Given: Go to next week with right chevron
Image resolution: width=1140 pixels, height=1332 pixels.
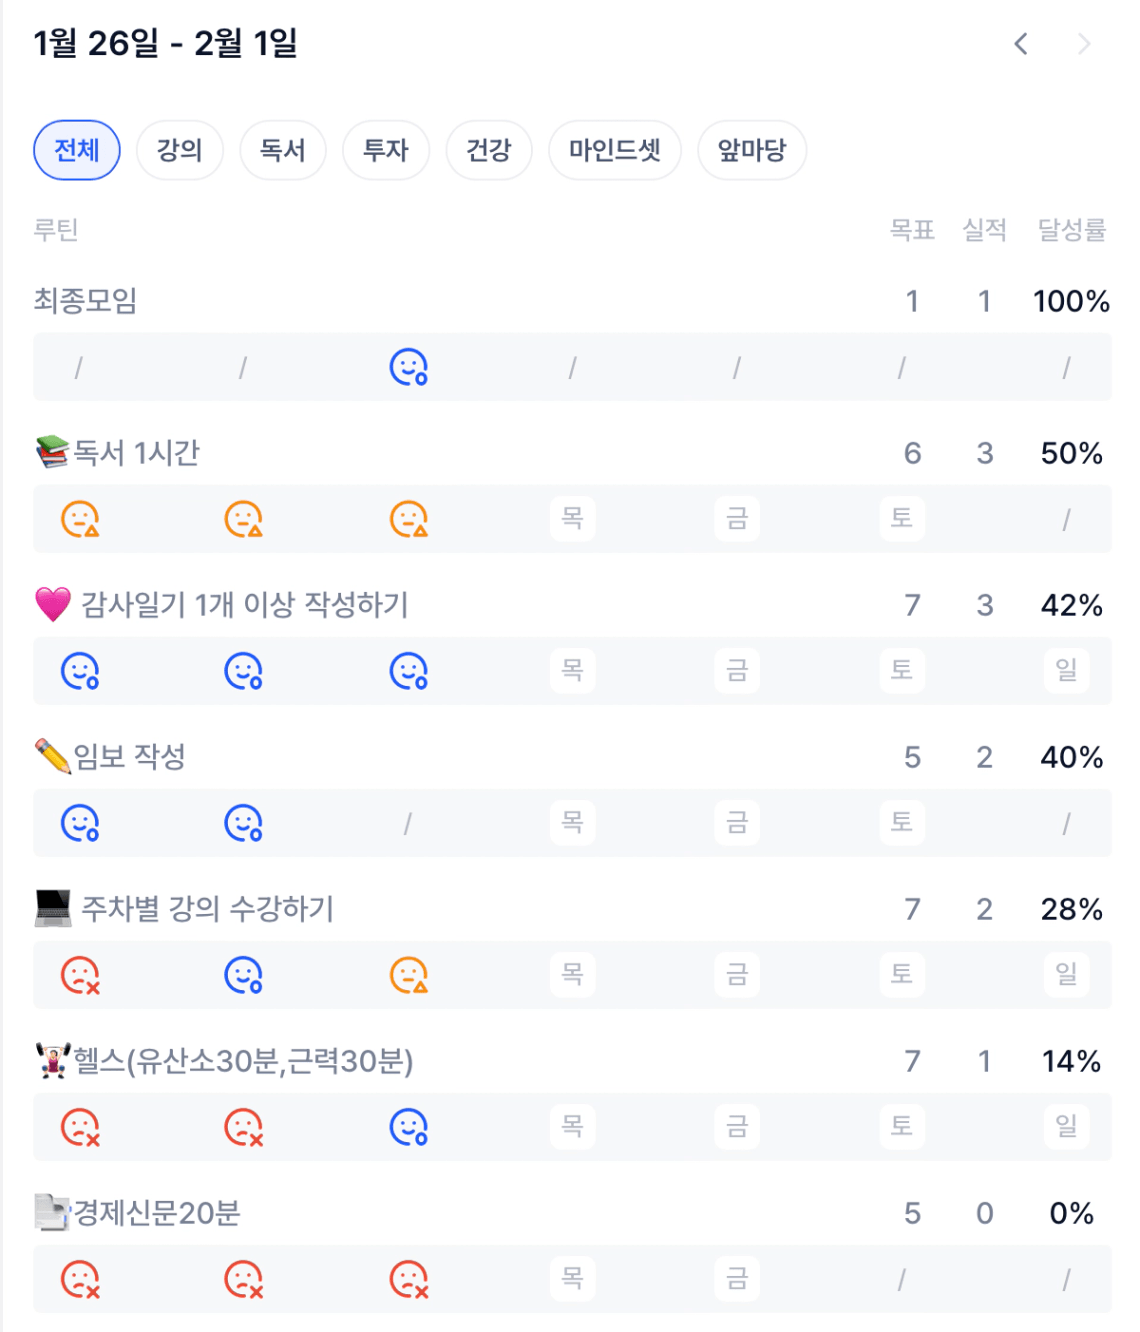Looking at the screenshot, I should click(x=1084, y=44).
